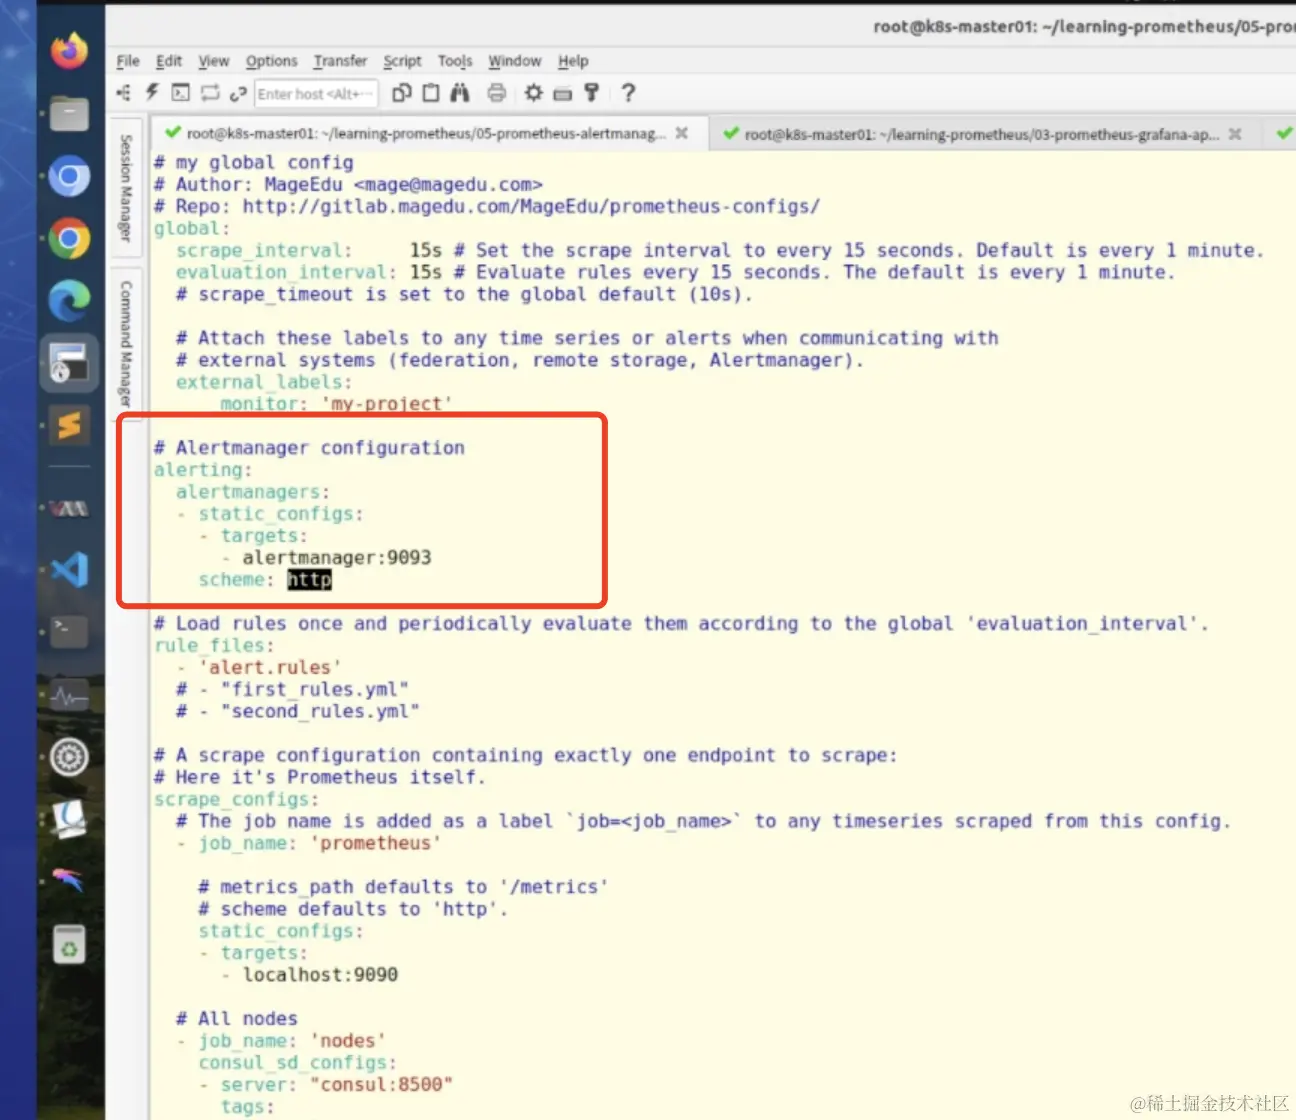Open System Monitor from dock
Screen dimensions: 1296x1120
click(69, 695)
